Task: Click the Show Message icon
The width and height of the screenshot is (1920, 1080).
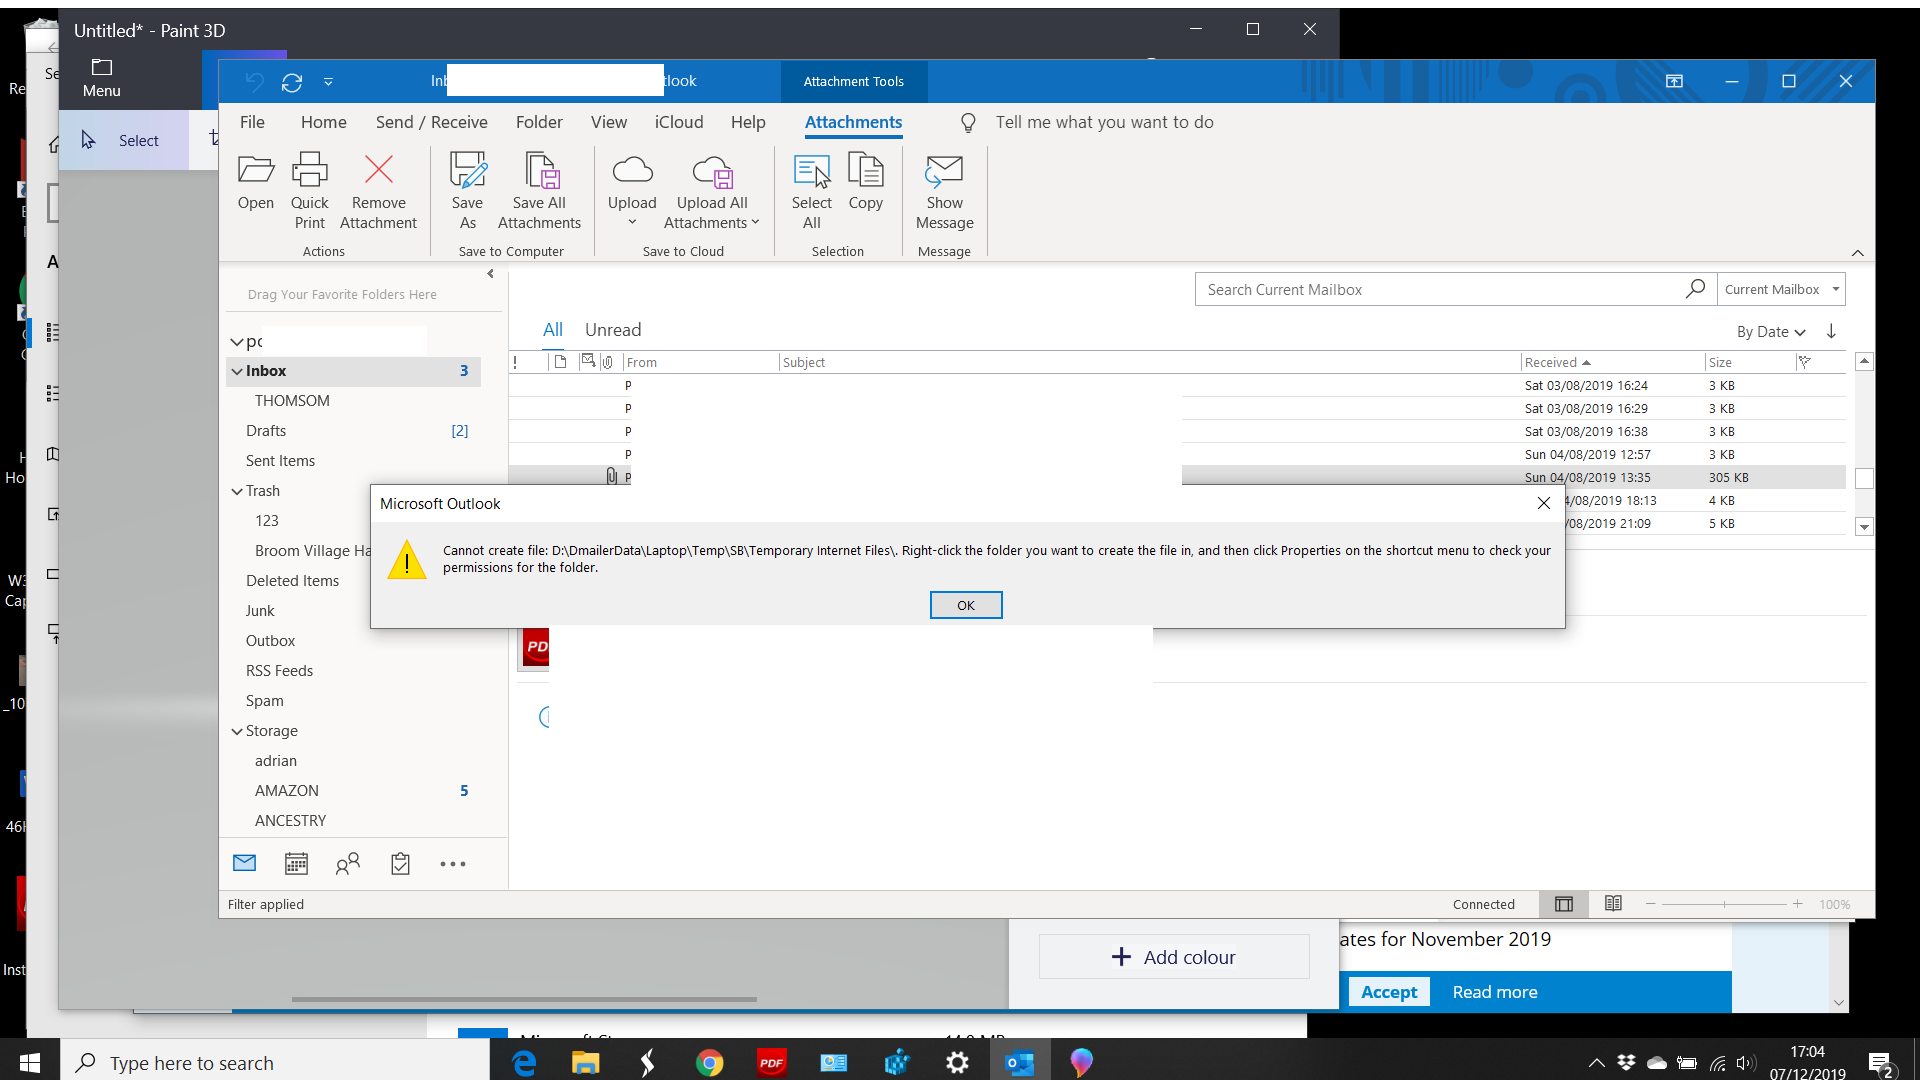Action: pos(944,171)
